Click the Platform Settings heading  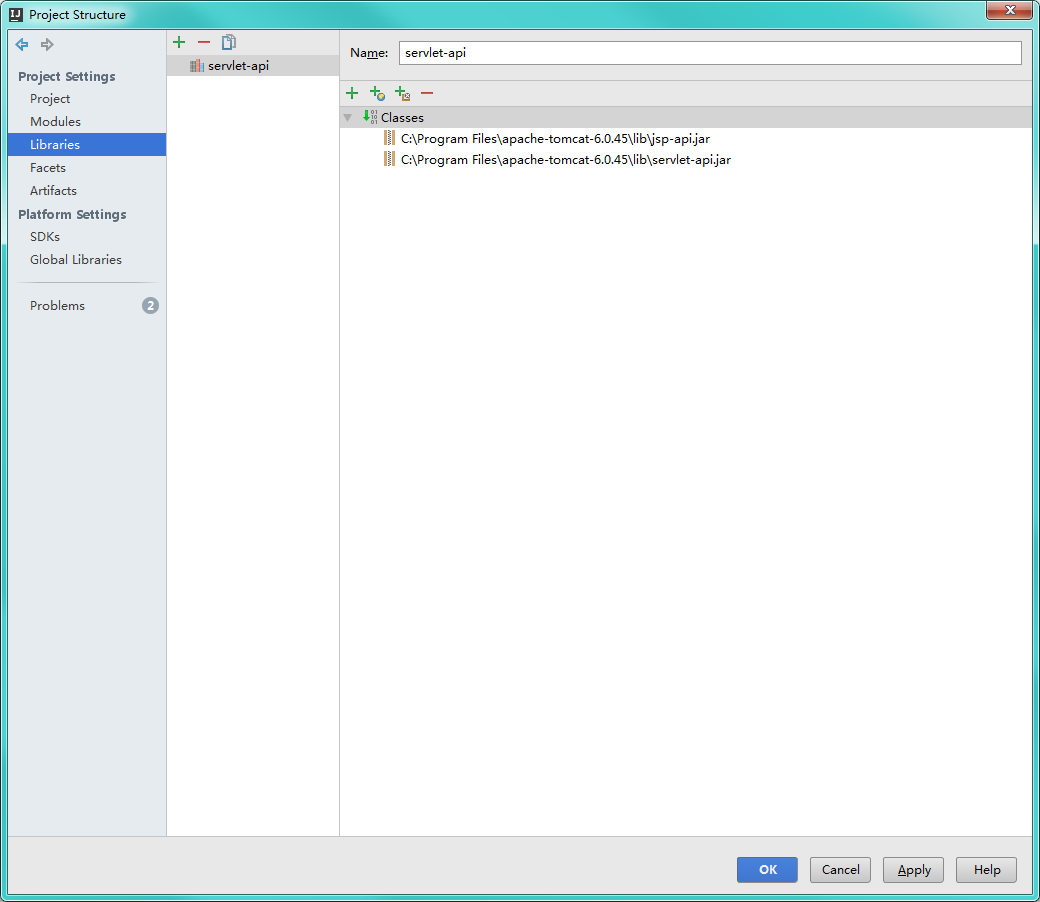(72, 214)
